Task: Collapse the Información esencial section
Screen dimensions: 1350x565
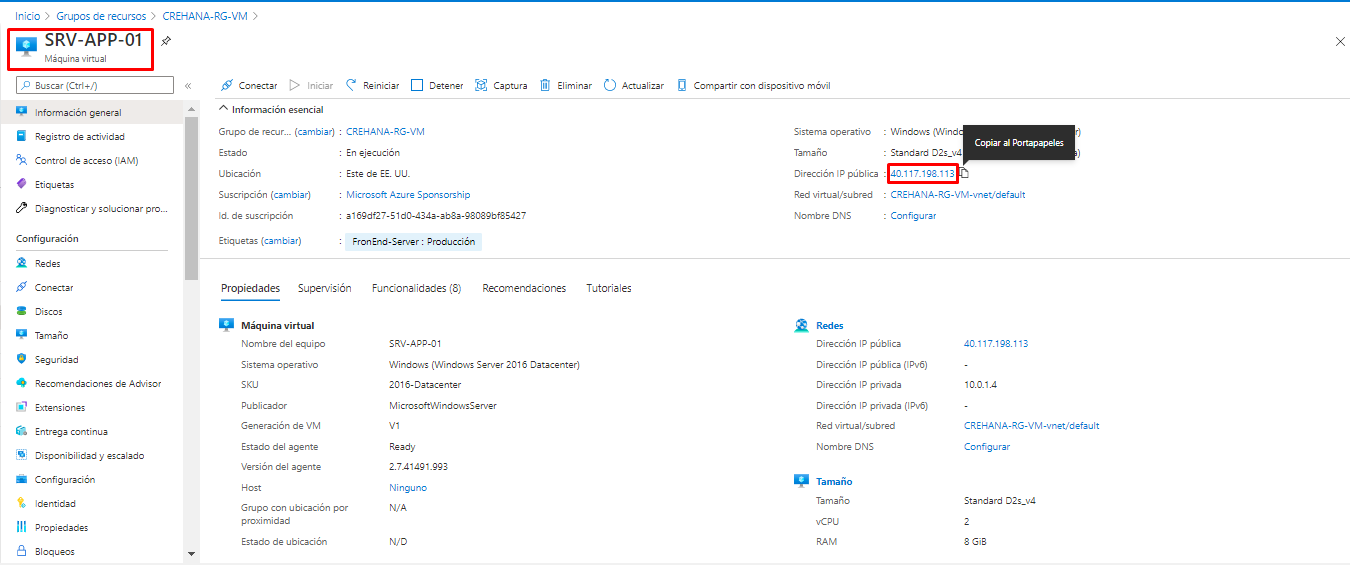Action: coord(224,109)
